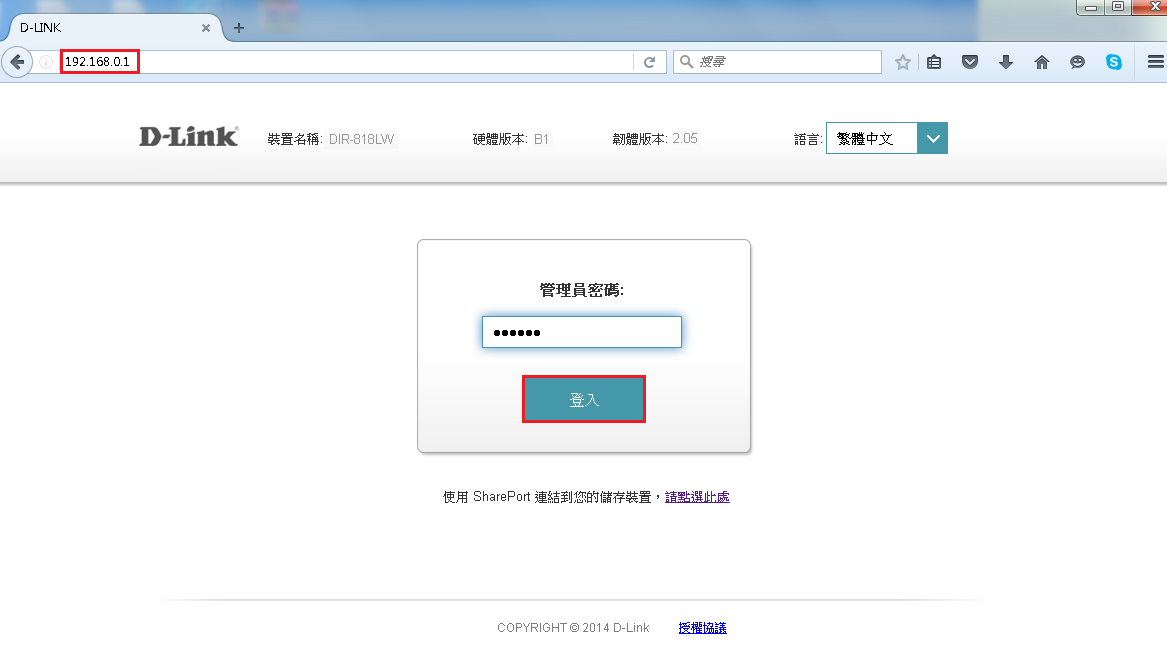
Task: Open a new tab with plus button
Action: click(x=238, y=28)
